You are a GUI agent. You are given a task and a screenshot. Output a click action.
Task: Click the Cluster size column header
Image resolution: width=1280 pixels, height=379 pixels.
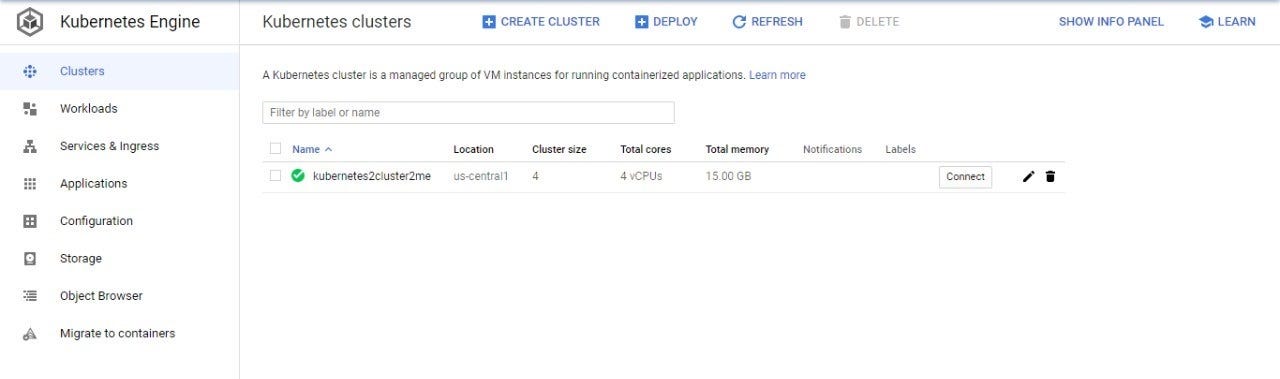coord(559,149)
